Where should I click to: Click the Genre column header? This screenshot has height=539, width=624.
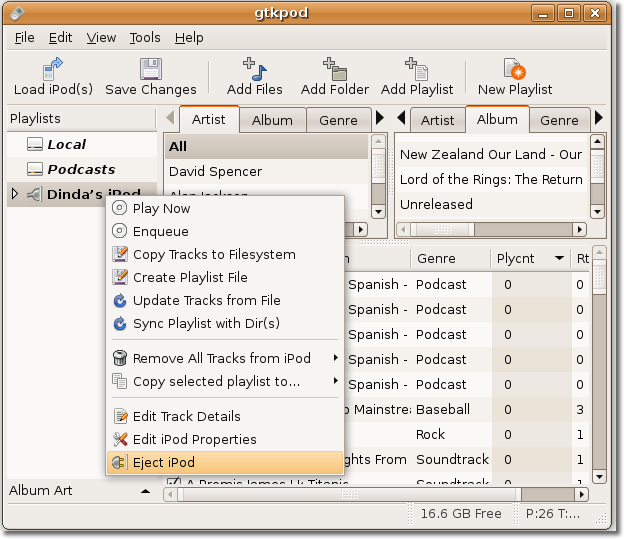pyautogui.click(x=450, y=258)
